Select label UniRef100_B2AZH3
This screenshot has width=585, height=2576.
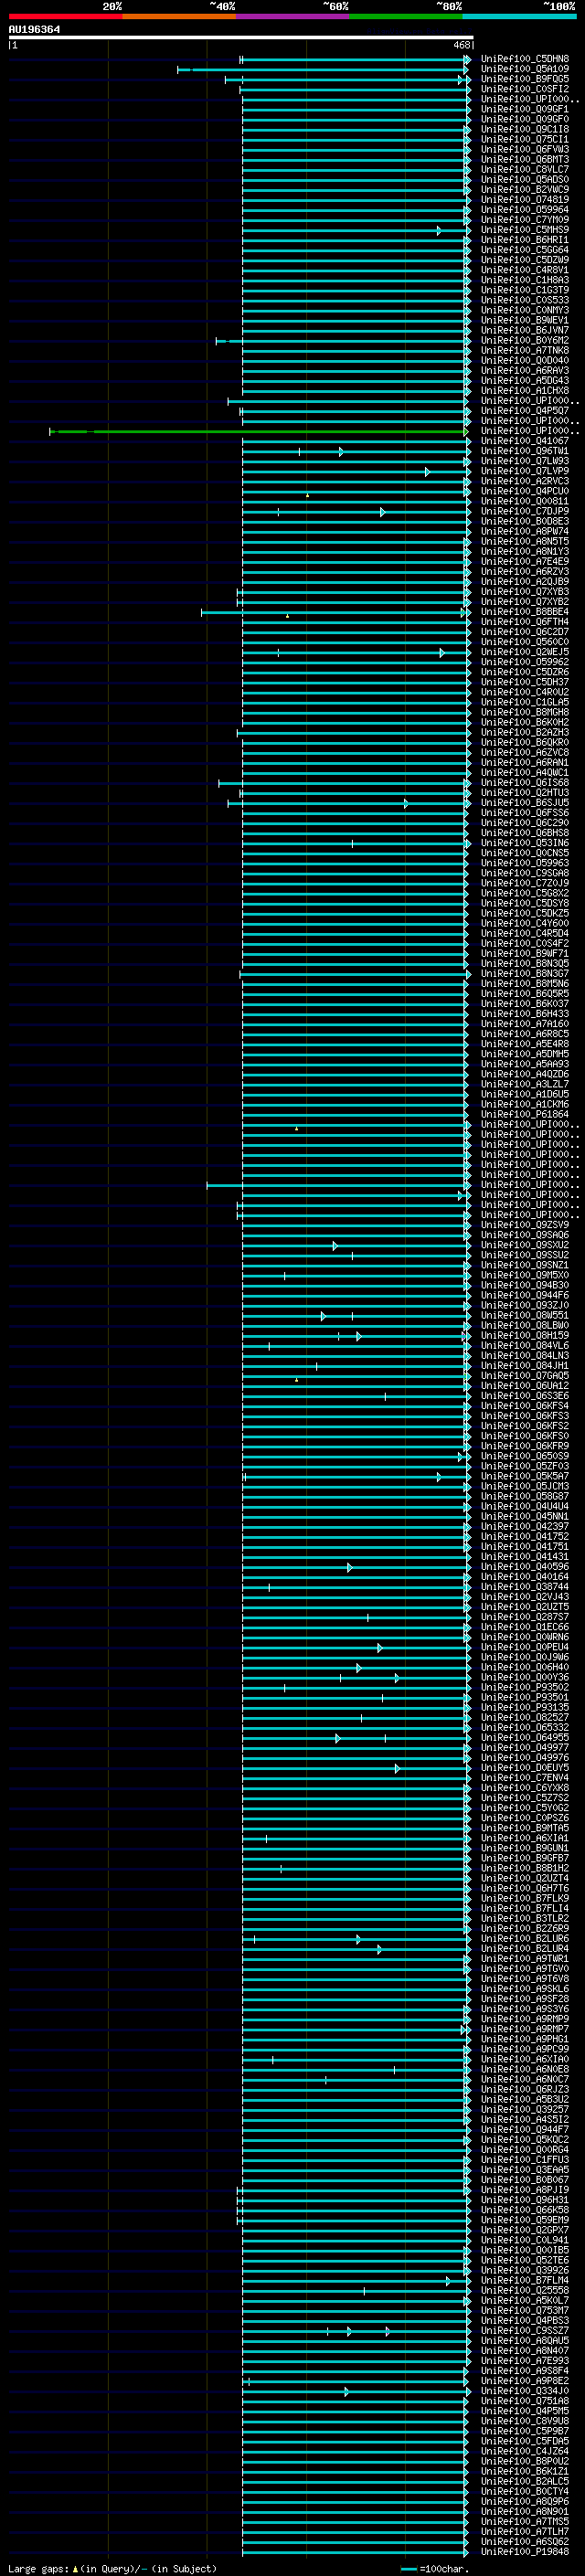coord(525,732)
